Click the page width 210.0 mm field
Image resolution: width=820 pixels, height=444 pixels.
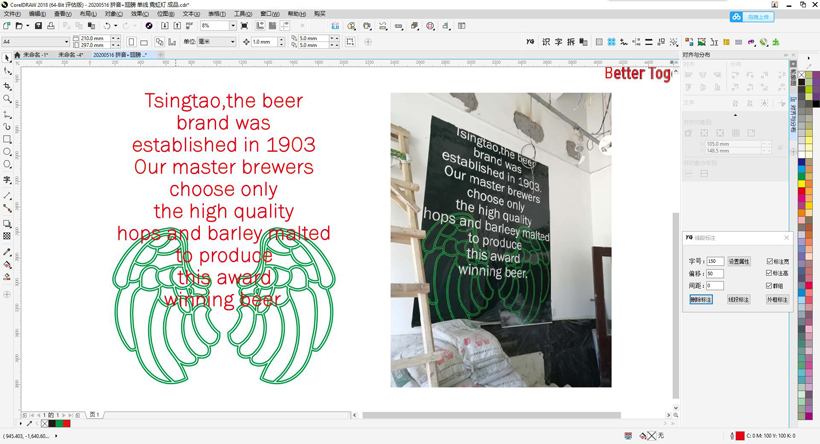tap(95, 38)
